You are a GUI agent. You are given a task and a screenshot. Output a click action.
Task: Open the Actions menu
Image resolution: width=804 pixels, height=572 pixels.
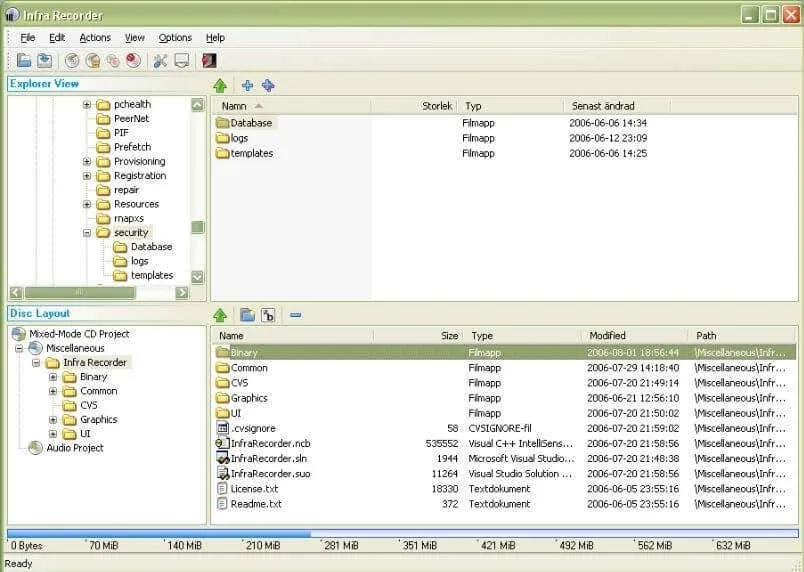(x=95, y=38)
